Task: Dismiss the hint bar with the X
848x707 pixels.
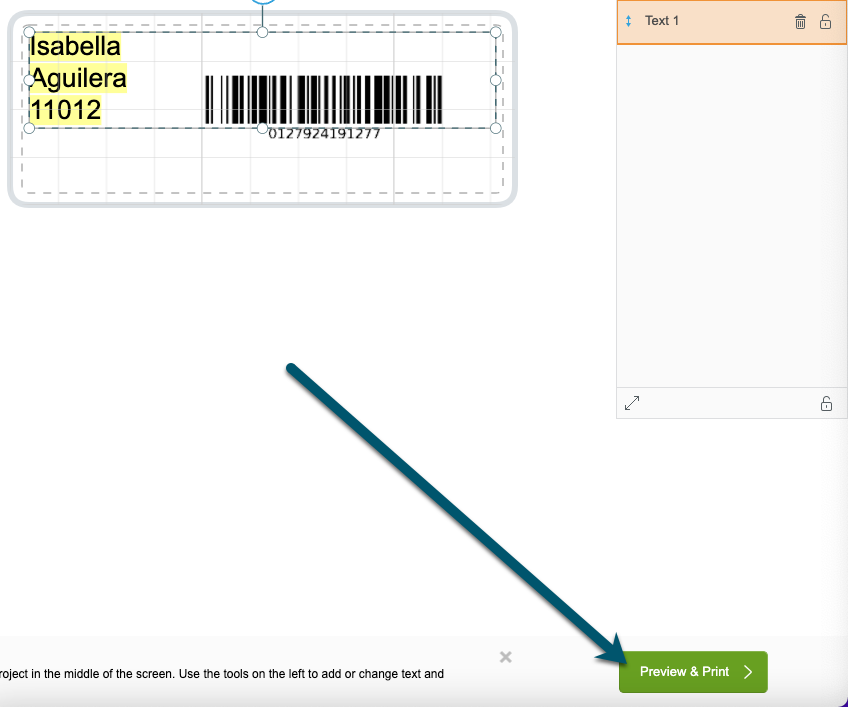Action: pos(506,657)
